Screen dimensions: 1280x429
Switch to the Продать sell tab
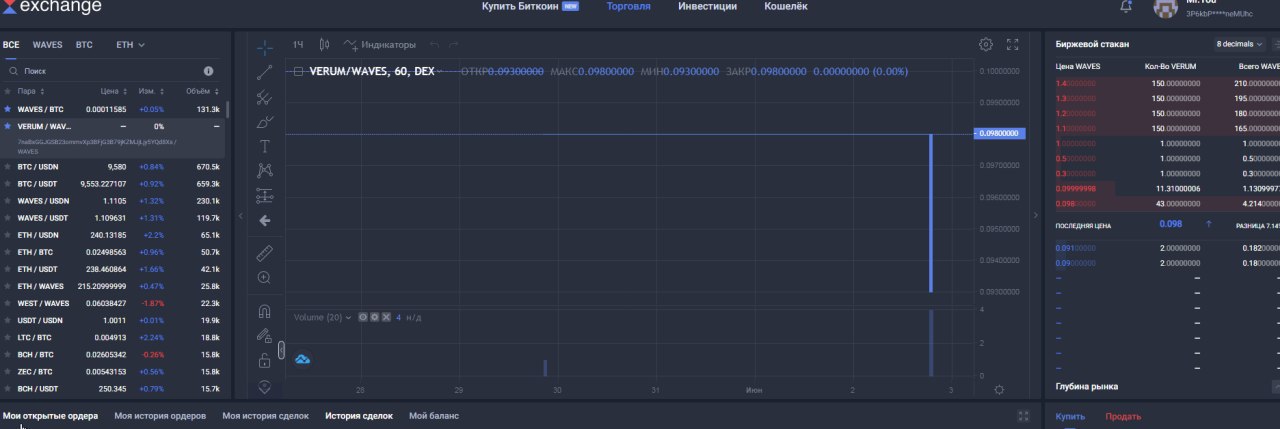coord(1123,416)
